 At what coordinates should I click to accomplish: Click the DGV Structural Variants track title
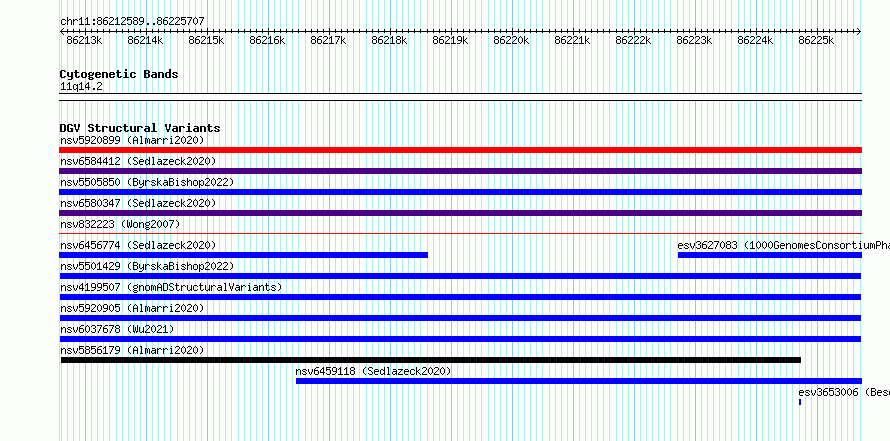[x=140, y=128]
